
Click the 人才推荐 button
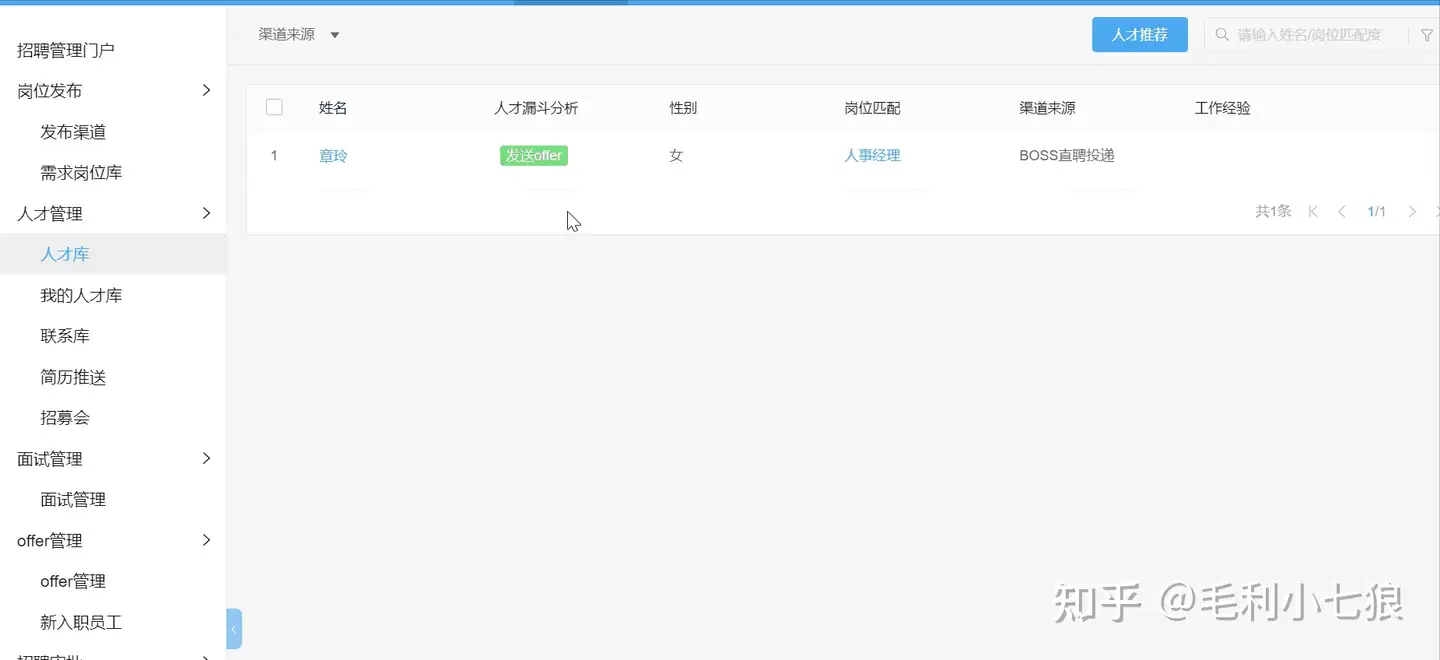[x=1140, y=34]
